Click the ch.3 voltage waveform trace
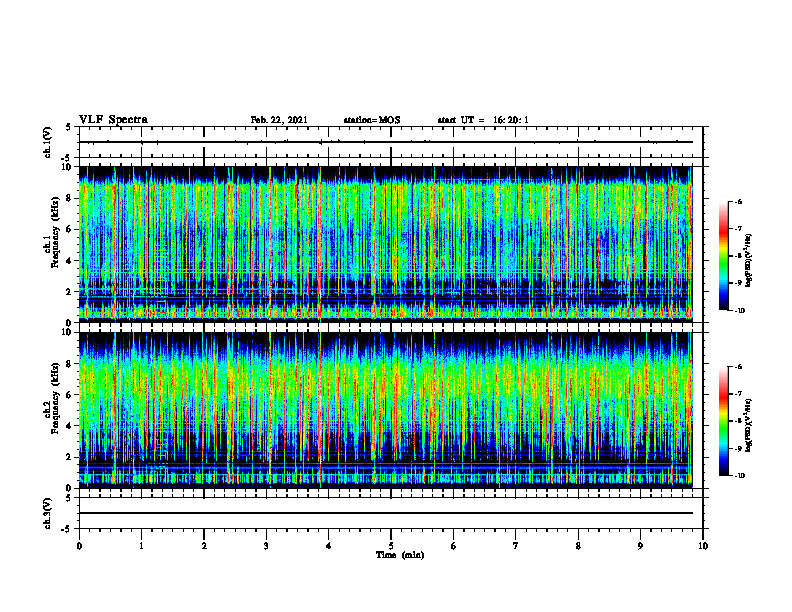 click(386, 513)
